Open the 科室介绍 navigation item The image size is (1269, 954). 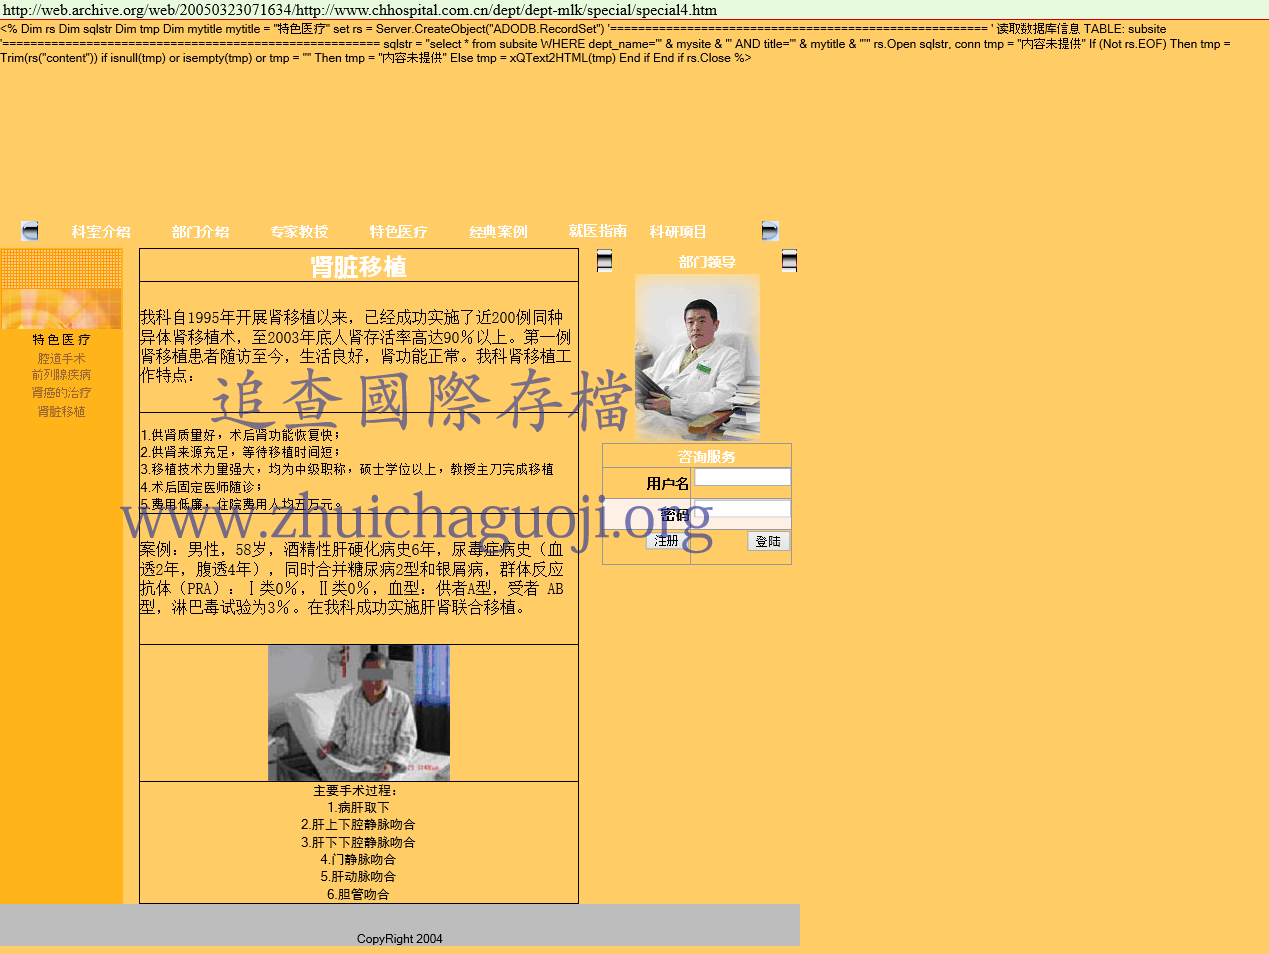click(101, 232)
